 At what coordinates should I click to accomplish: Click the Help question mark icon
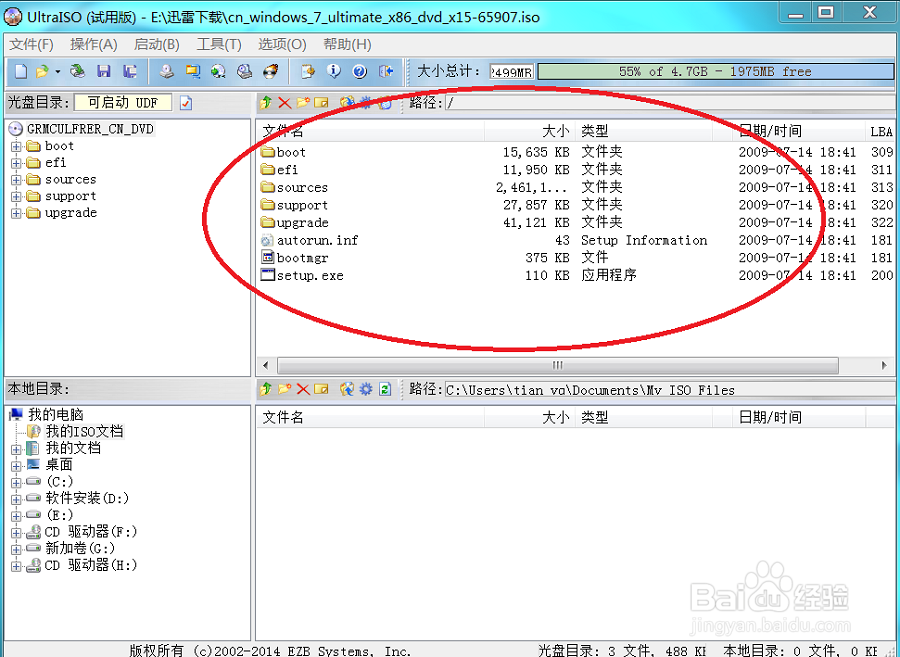[x=359, y=71]
